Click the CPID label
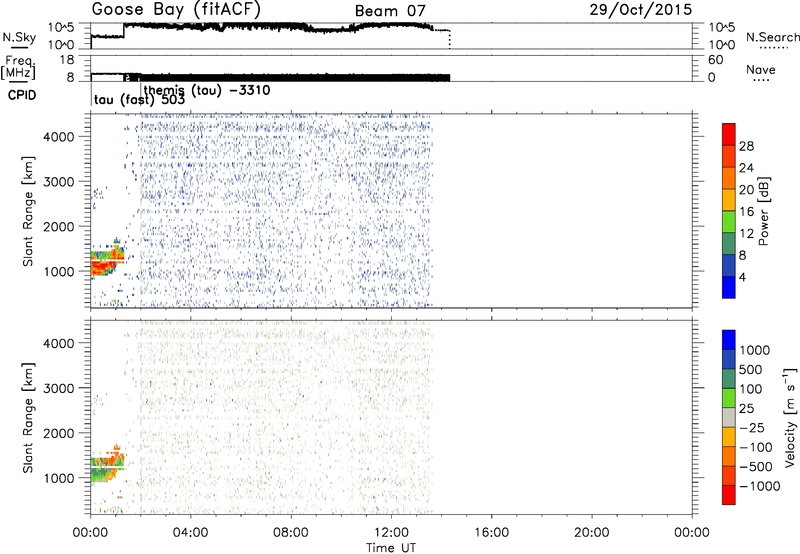800x554 pixels. 22,95
